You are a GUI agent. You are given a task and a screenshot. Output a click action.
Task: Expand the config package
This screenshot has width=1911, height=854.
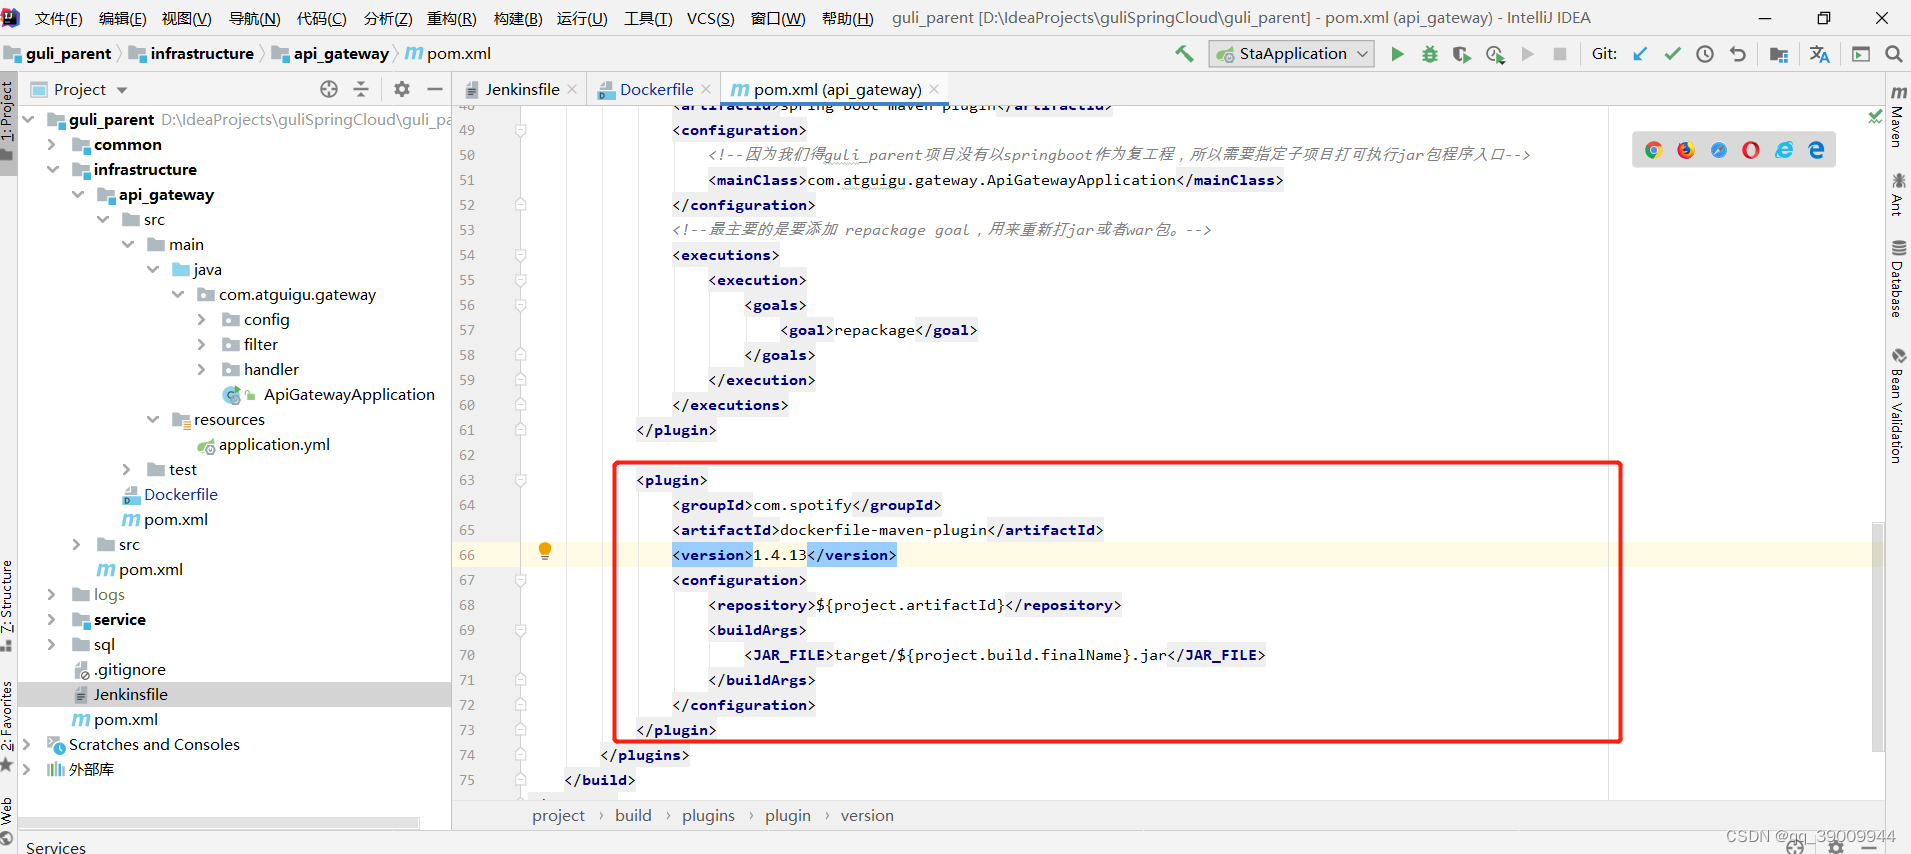tap(201, 319)
